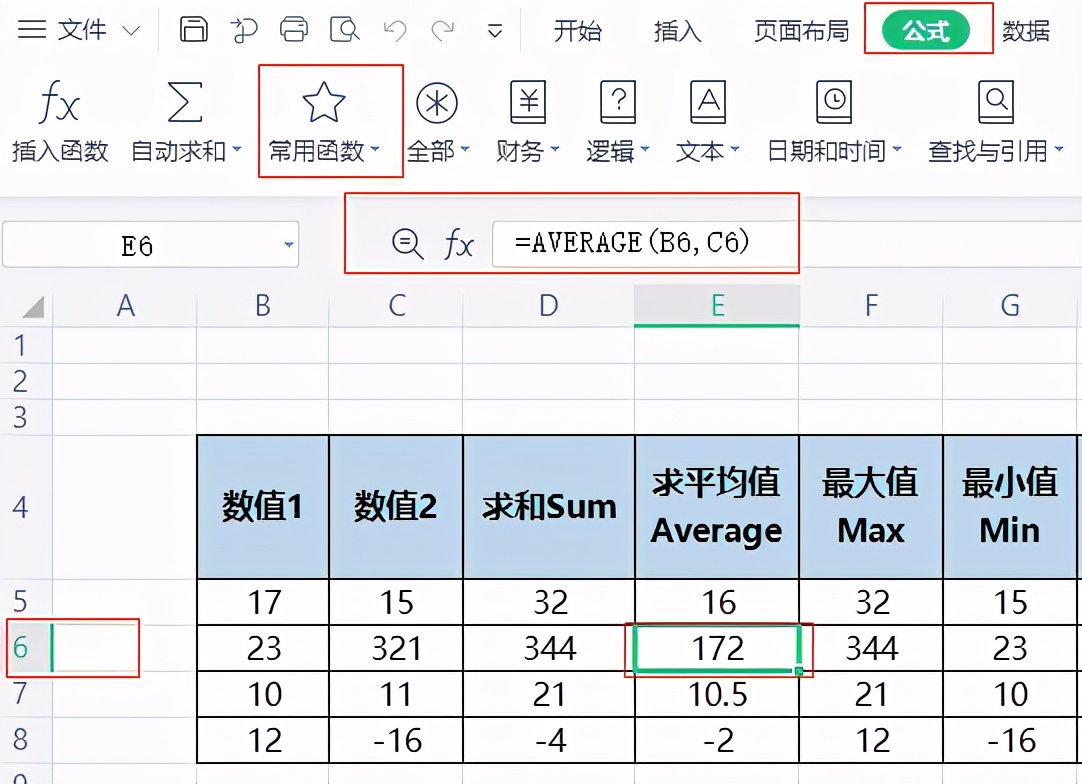Select row 4 header
The height and width of the screenshot is (784, 1082).
click(25, 507)
